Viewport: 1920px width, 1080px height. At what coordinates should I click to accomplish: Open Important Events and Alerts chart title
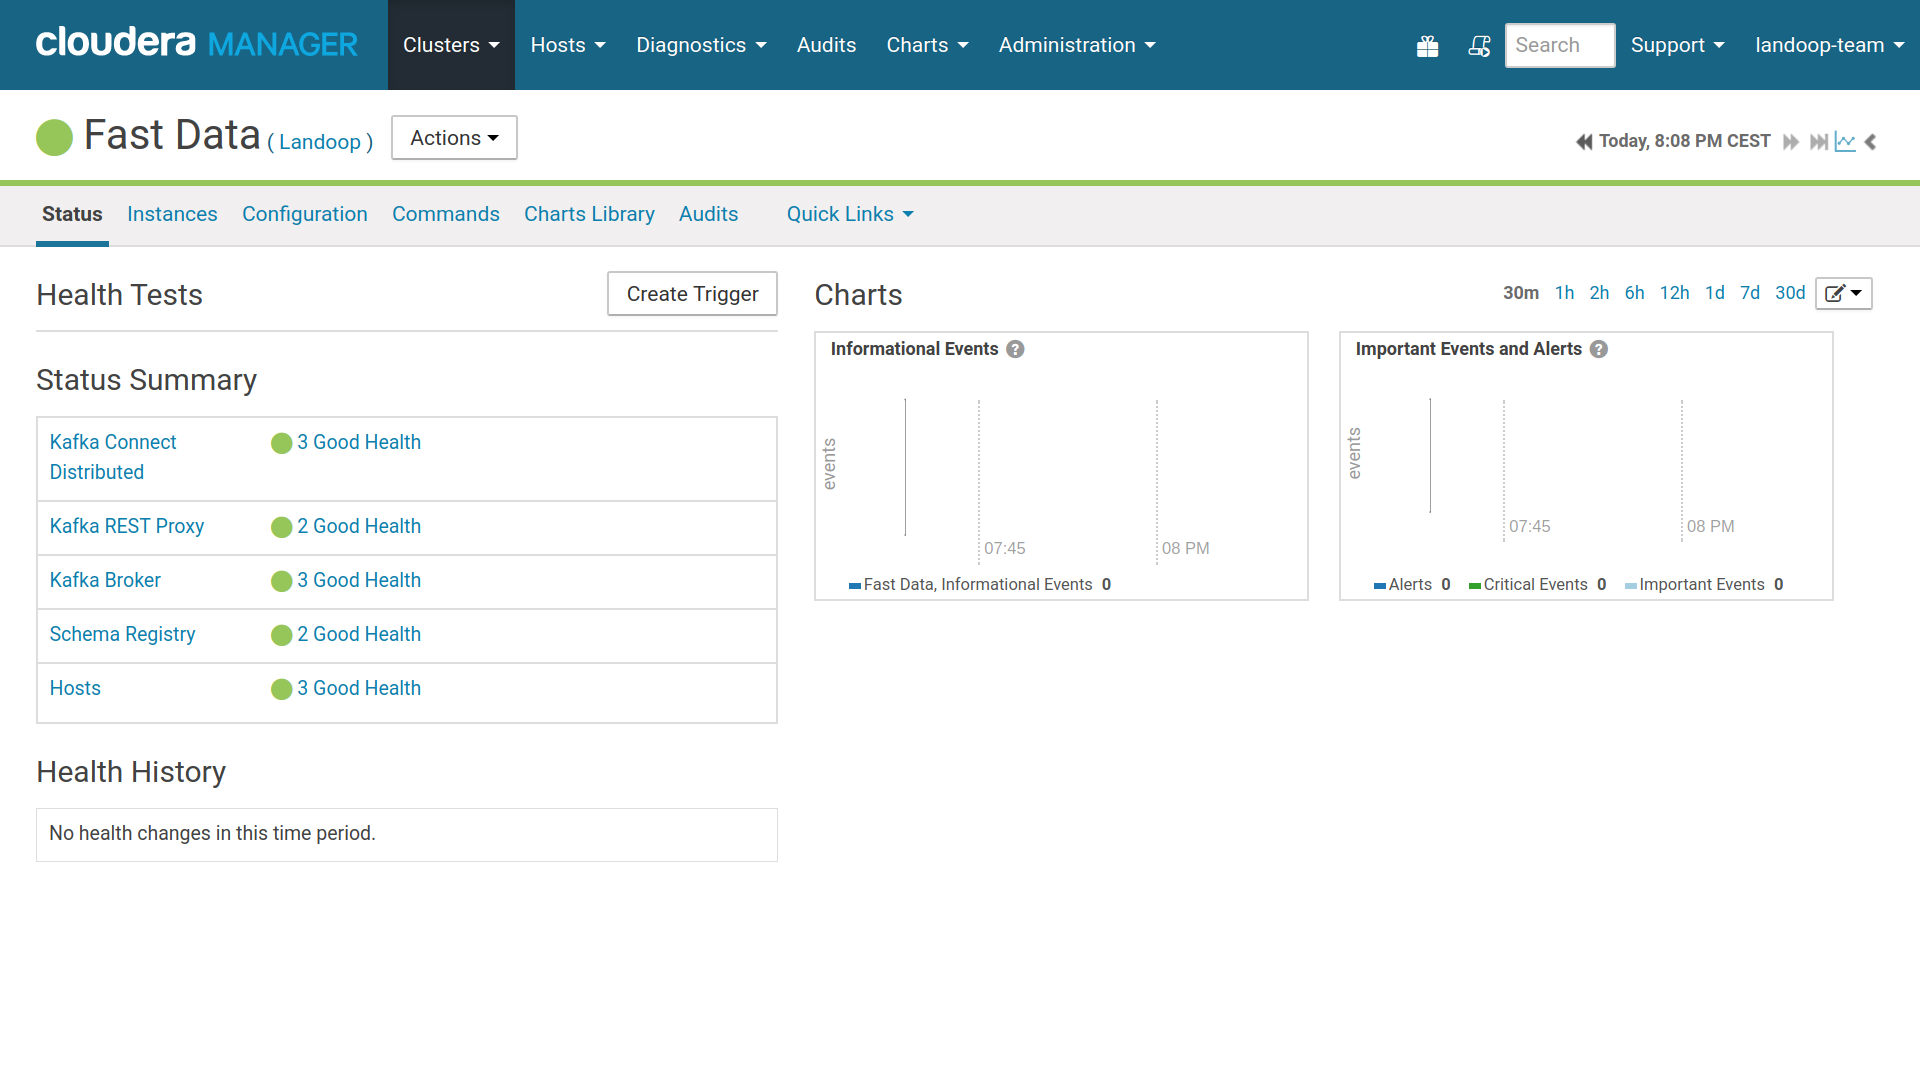(1468, 349)
